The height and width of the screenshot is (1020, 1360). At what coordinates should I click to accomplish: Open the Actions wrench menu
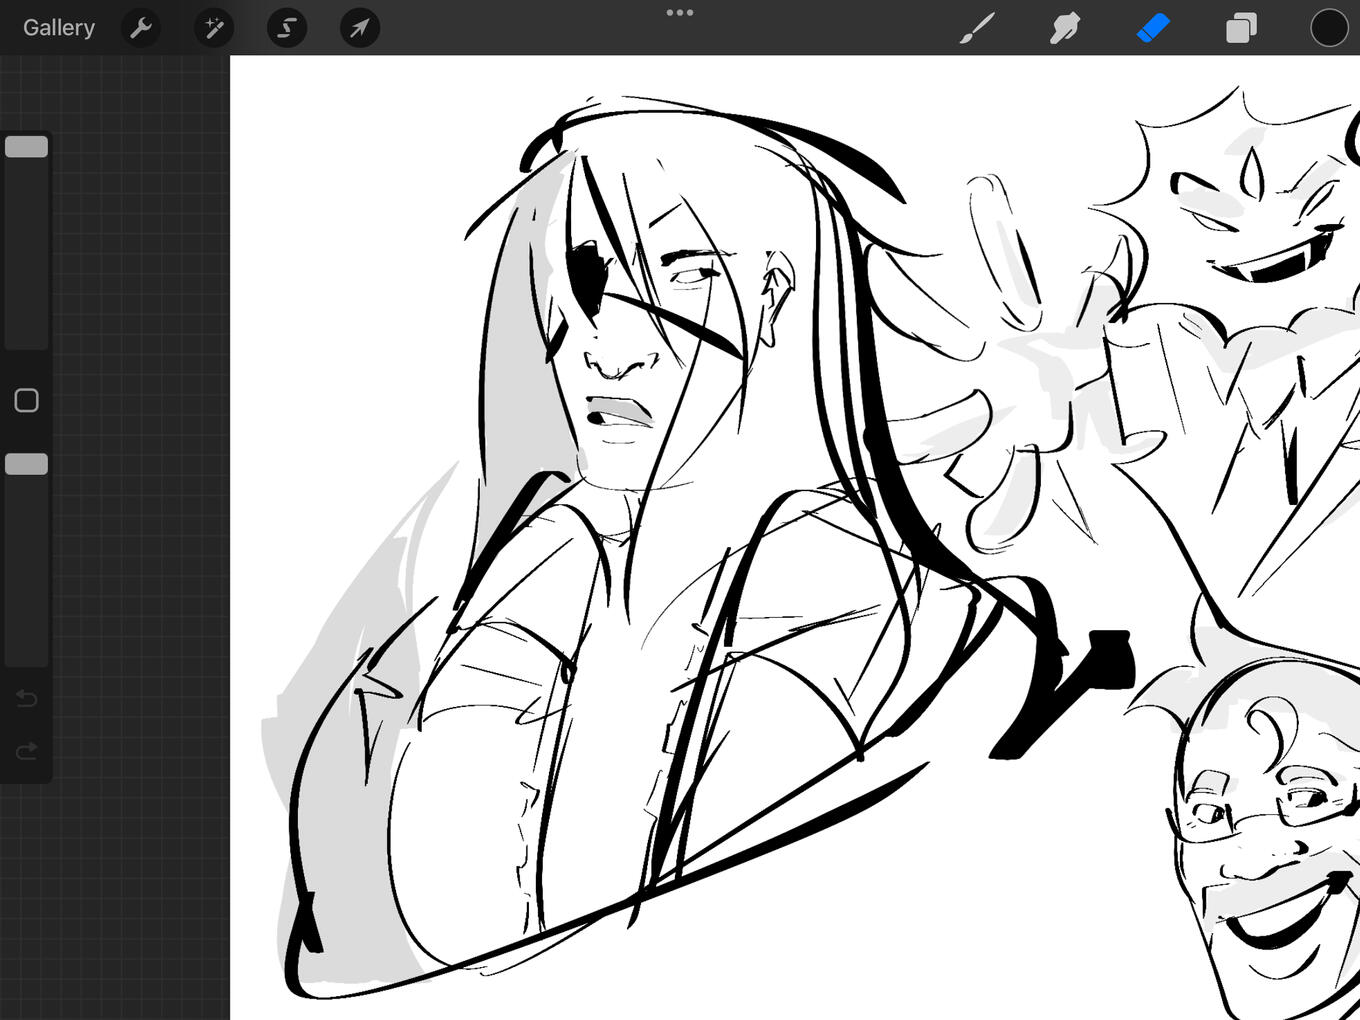pos(141,28)
